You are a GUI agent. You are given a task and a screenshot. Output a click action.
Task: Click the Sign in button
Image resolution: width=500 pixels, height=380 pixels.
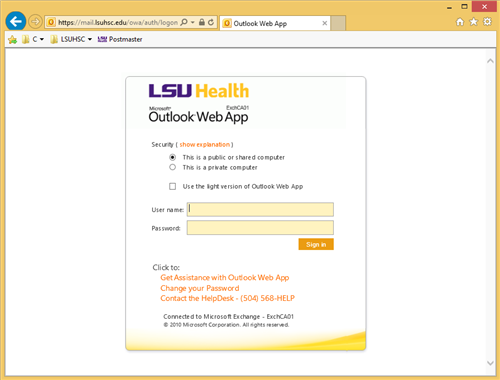click(316, 244)
